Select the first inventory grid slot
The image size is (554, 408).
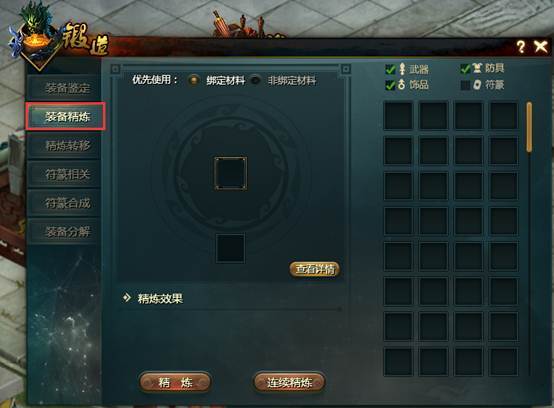398,116
